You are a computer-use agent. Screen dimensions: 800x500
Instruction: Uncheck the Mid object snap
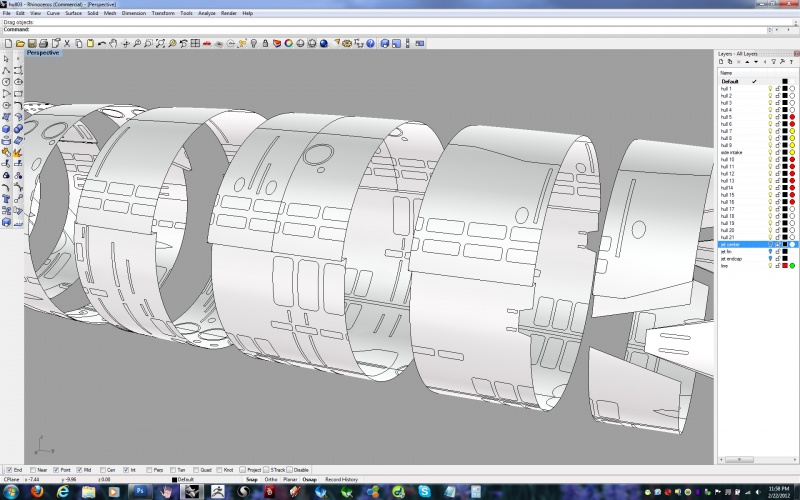click(x=79, y=470)
